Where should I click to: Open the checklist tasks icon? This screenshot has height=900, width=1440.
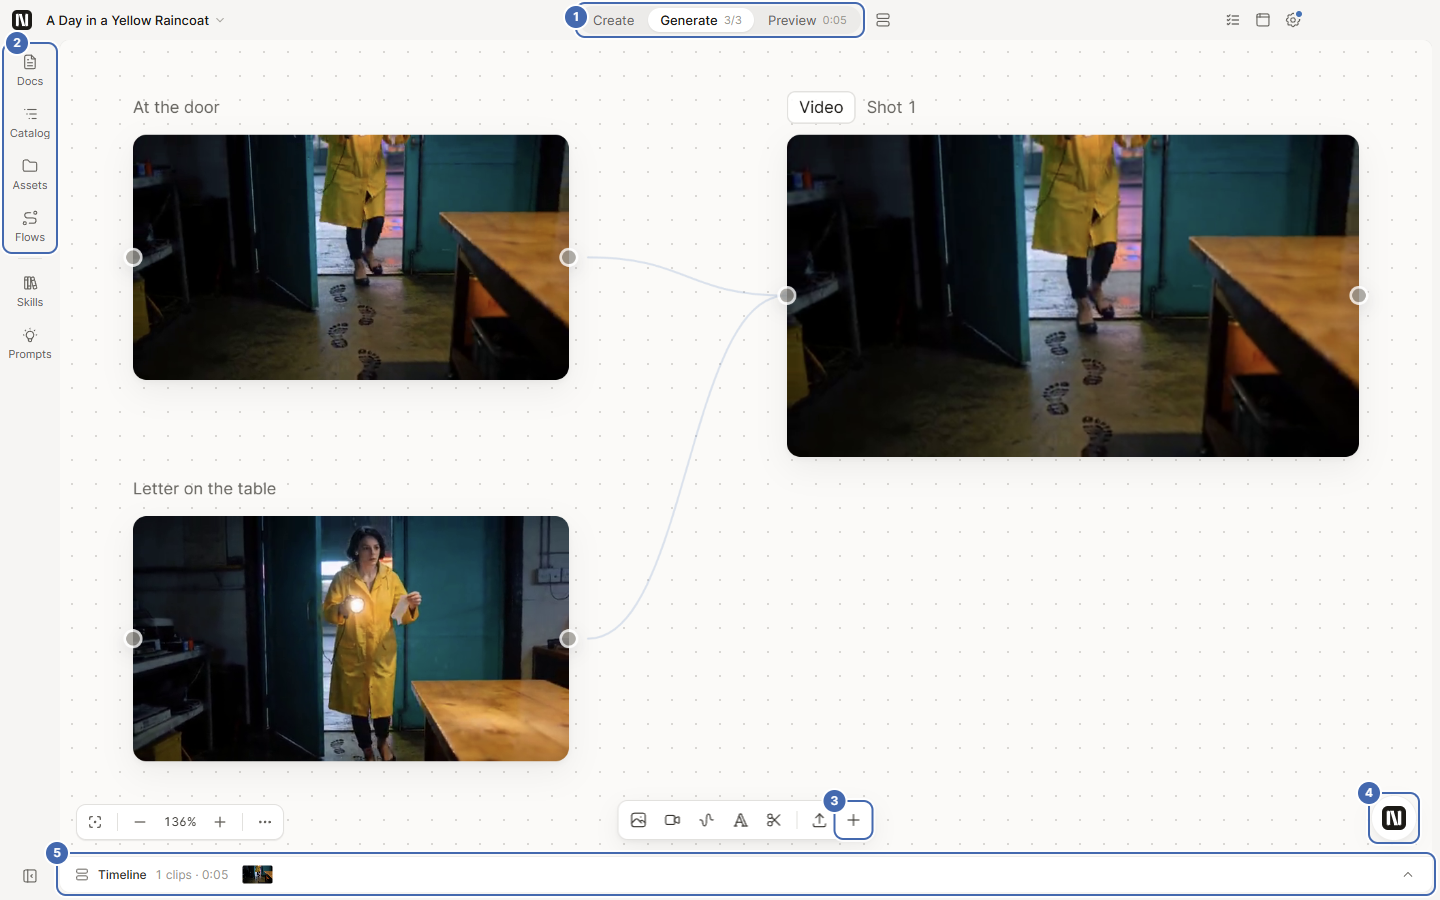click(x=1233, y=20)
